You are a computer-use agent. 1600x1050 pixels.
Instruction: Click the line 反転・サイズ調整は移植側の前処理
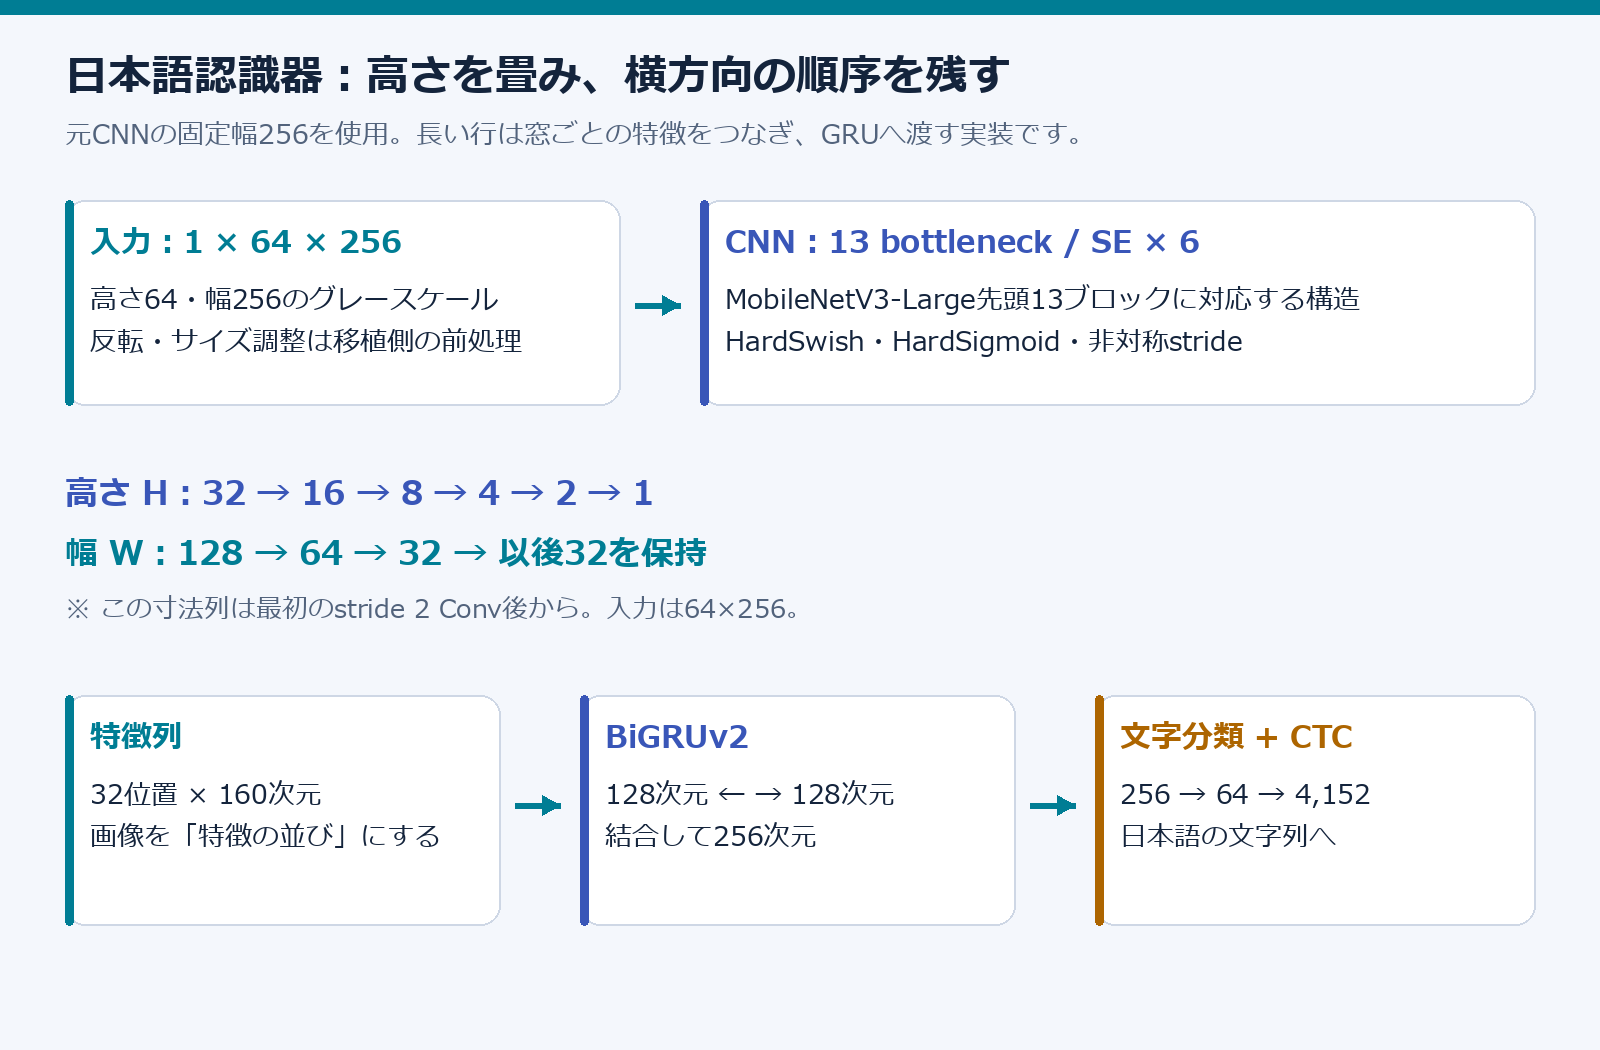pos(306,341)
